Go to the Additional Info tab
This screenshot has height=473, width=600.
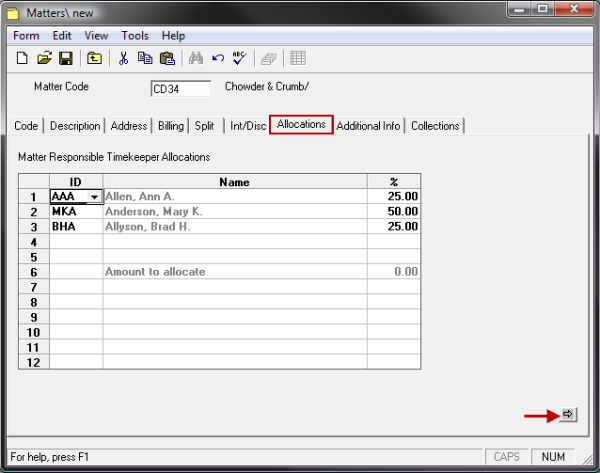tap(368, 126)
